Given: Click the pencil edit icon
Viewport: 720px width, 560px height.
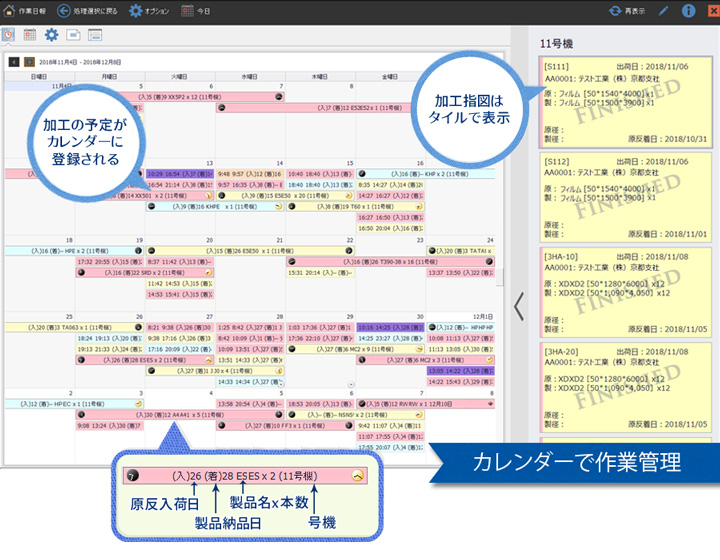Looking at the screenshot, I should (x=665, y=11).
